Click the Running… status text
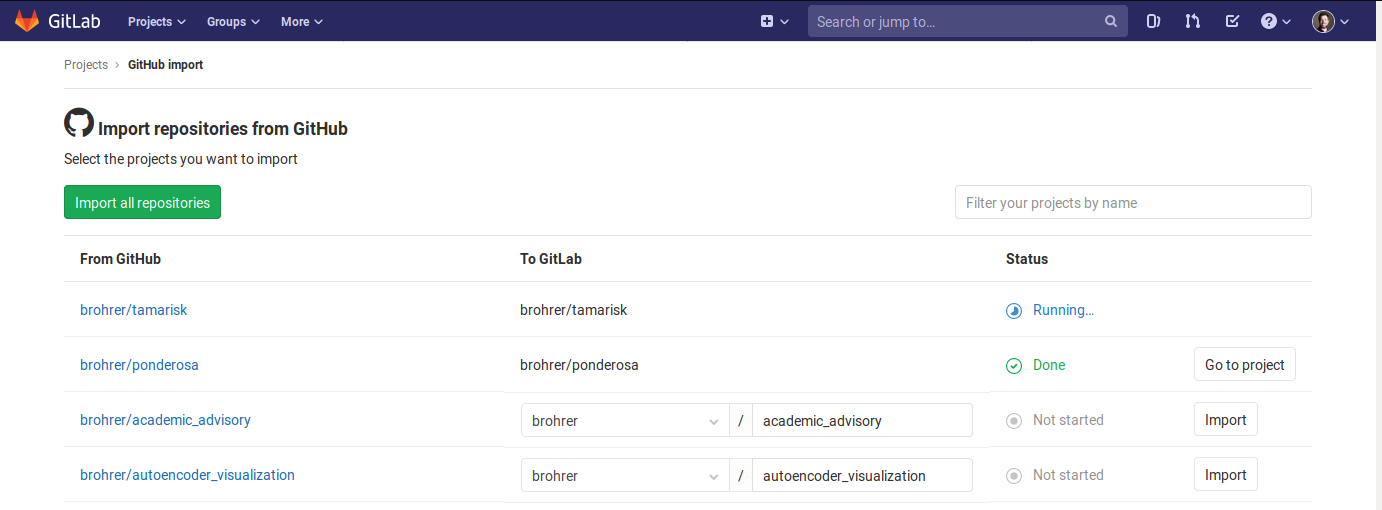 [1063, 310]
